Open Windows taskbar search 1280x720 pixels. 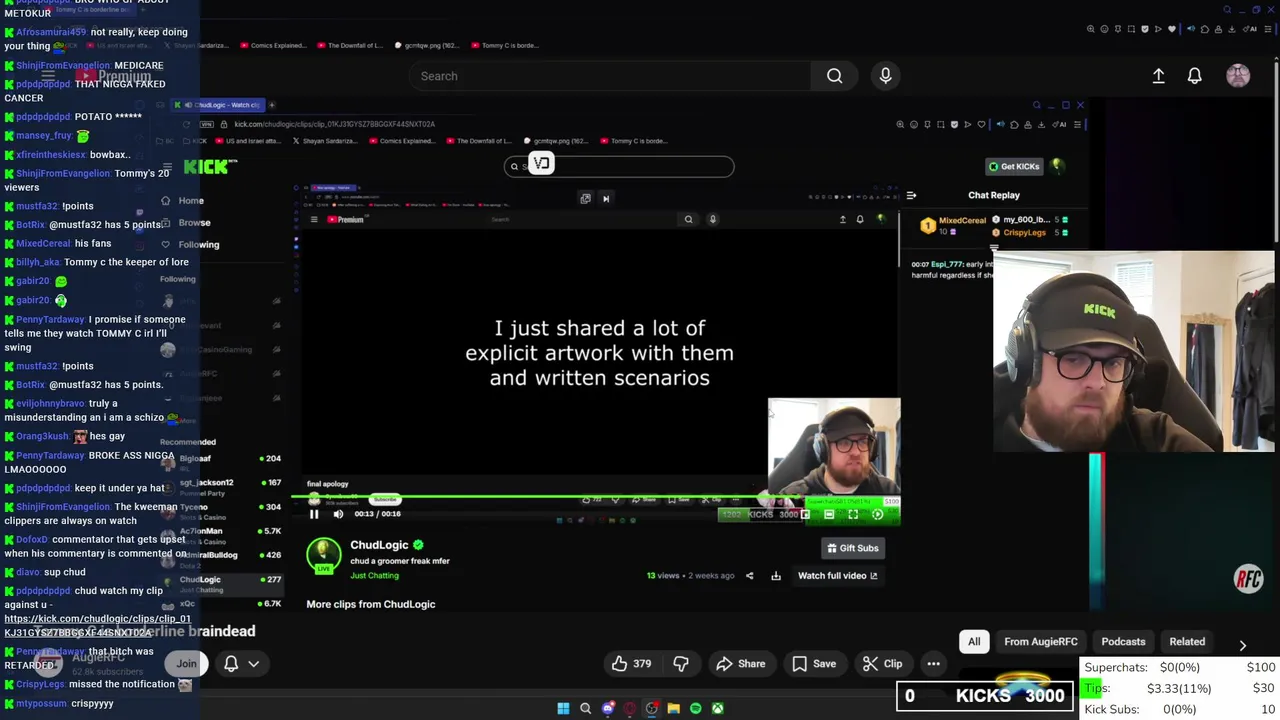(x=585, y=709)
